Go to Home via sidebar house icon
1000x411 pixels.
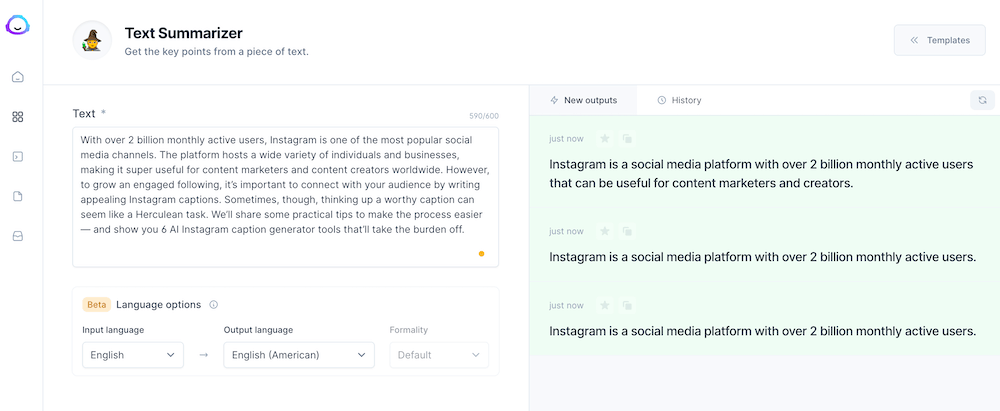pos(18,77)
